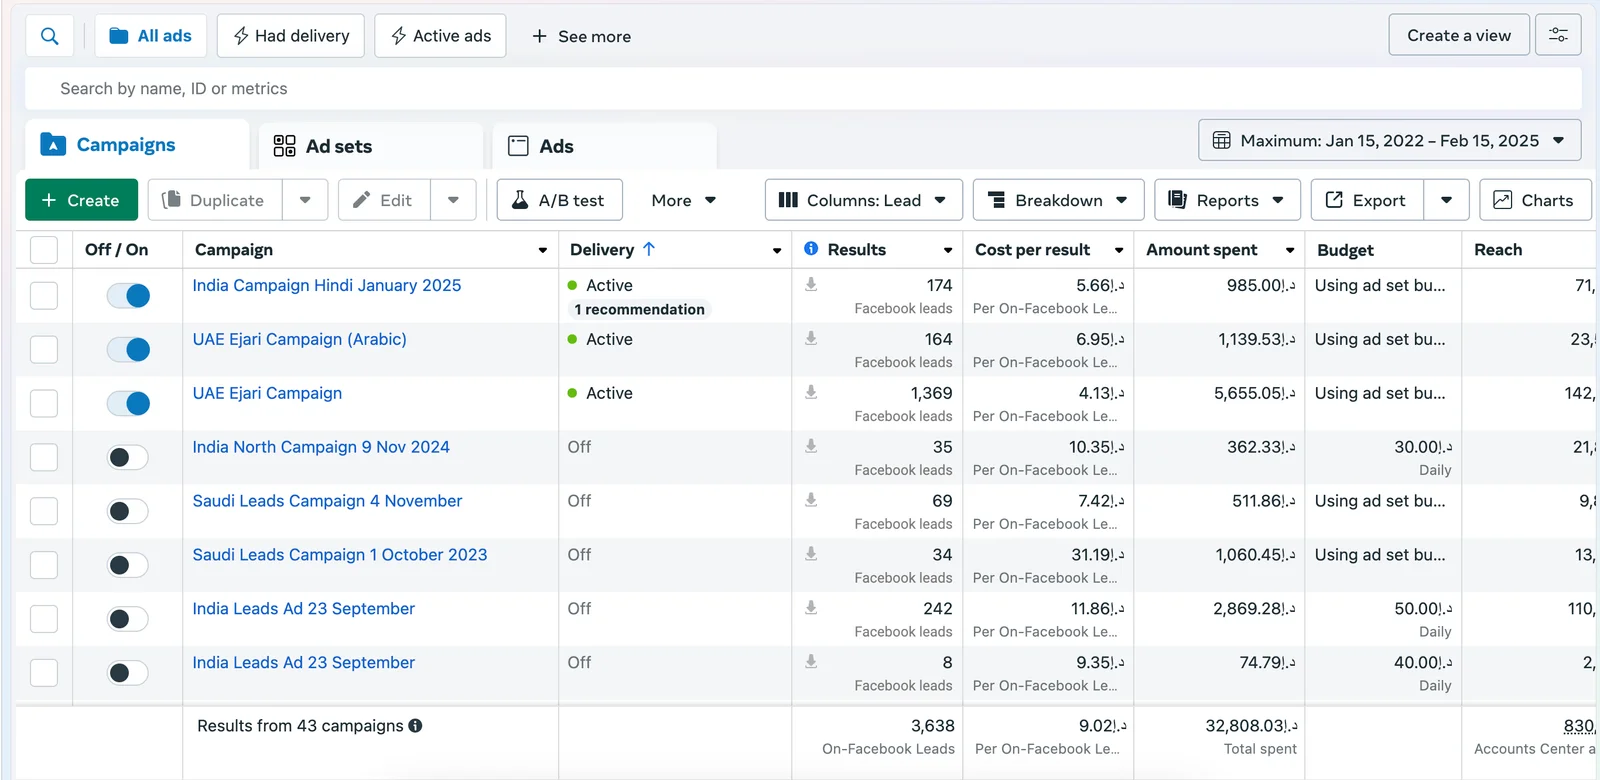The image size is (1600, 780).
Task: Switch to the Ads tab
Action: coord(555,146)
